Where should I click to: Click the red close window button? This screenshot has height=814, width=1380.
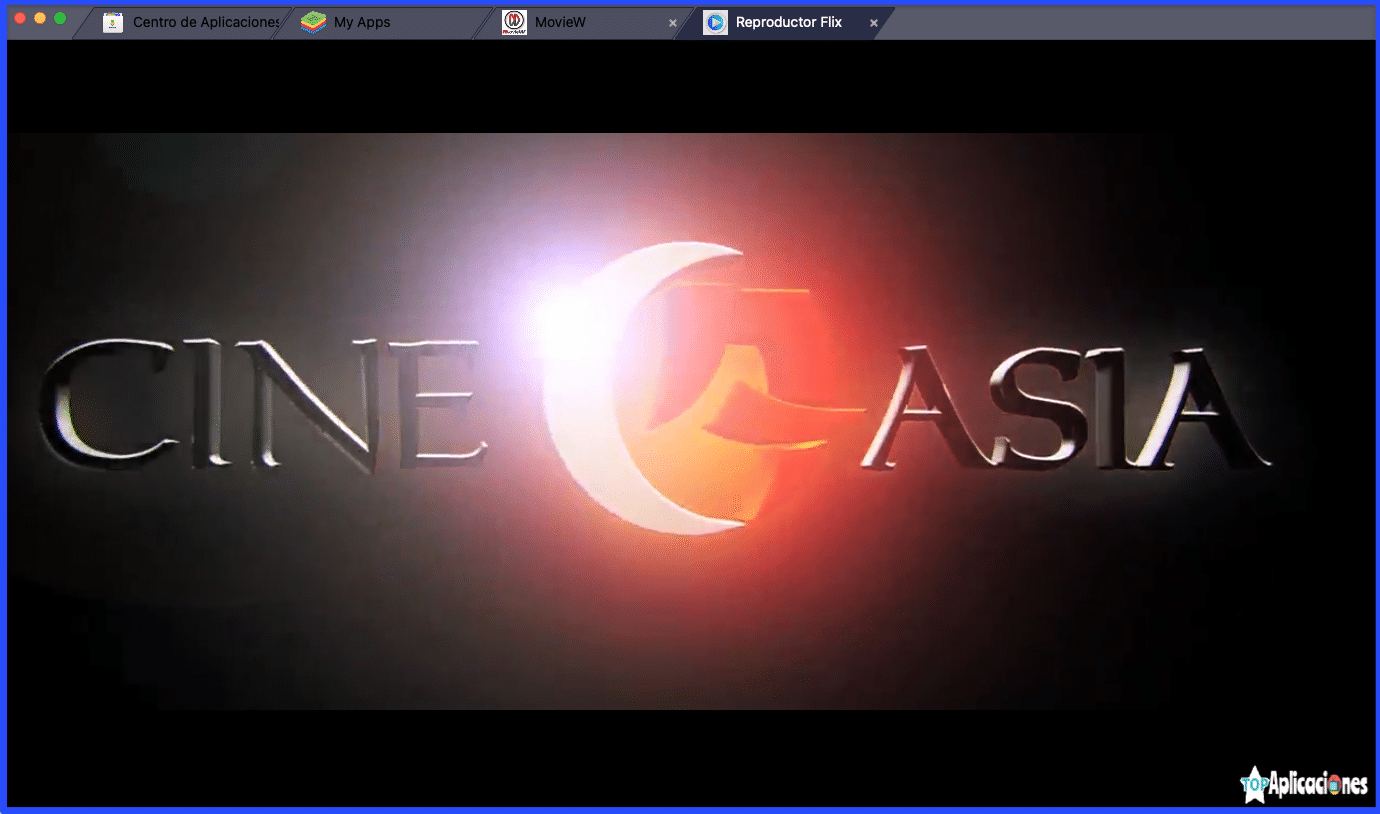tap(18, 17)
